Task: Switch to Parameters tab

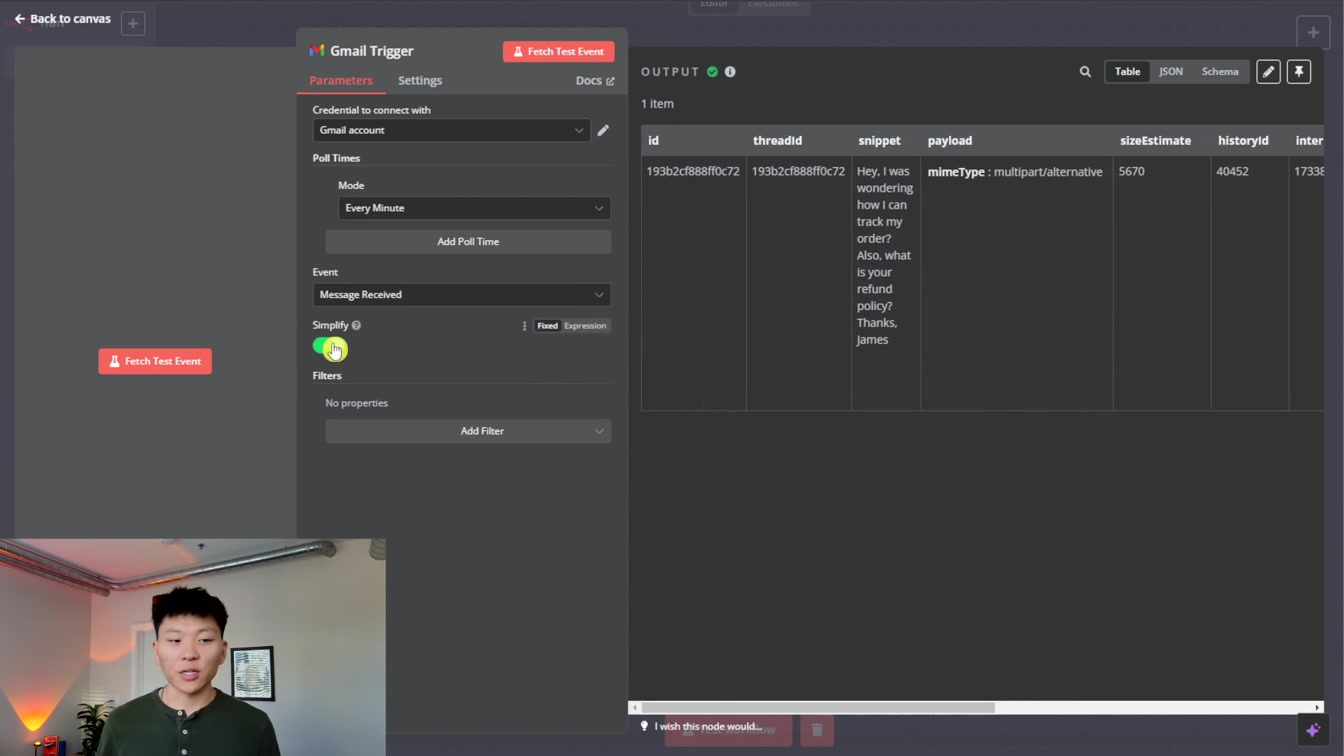Action: tap(341, 80)
